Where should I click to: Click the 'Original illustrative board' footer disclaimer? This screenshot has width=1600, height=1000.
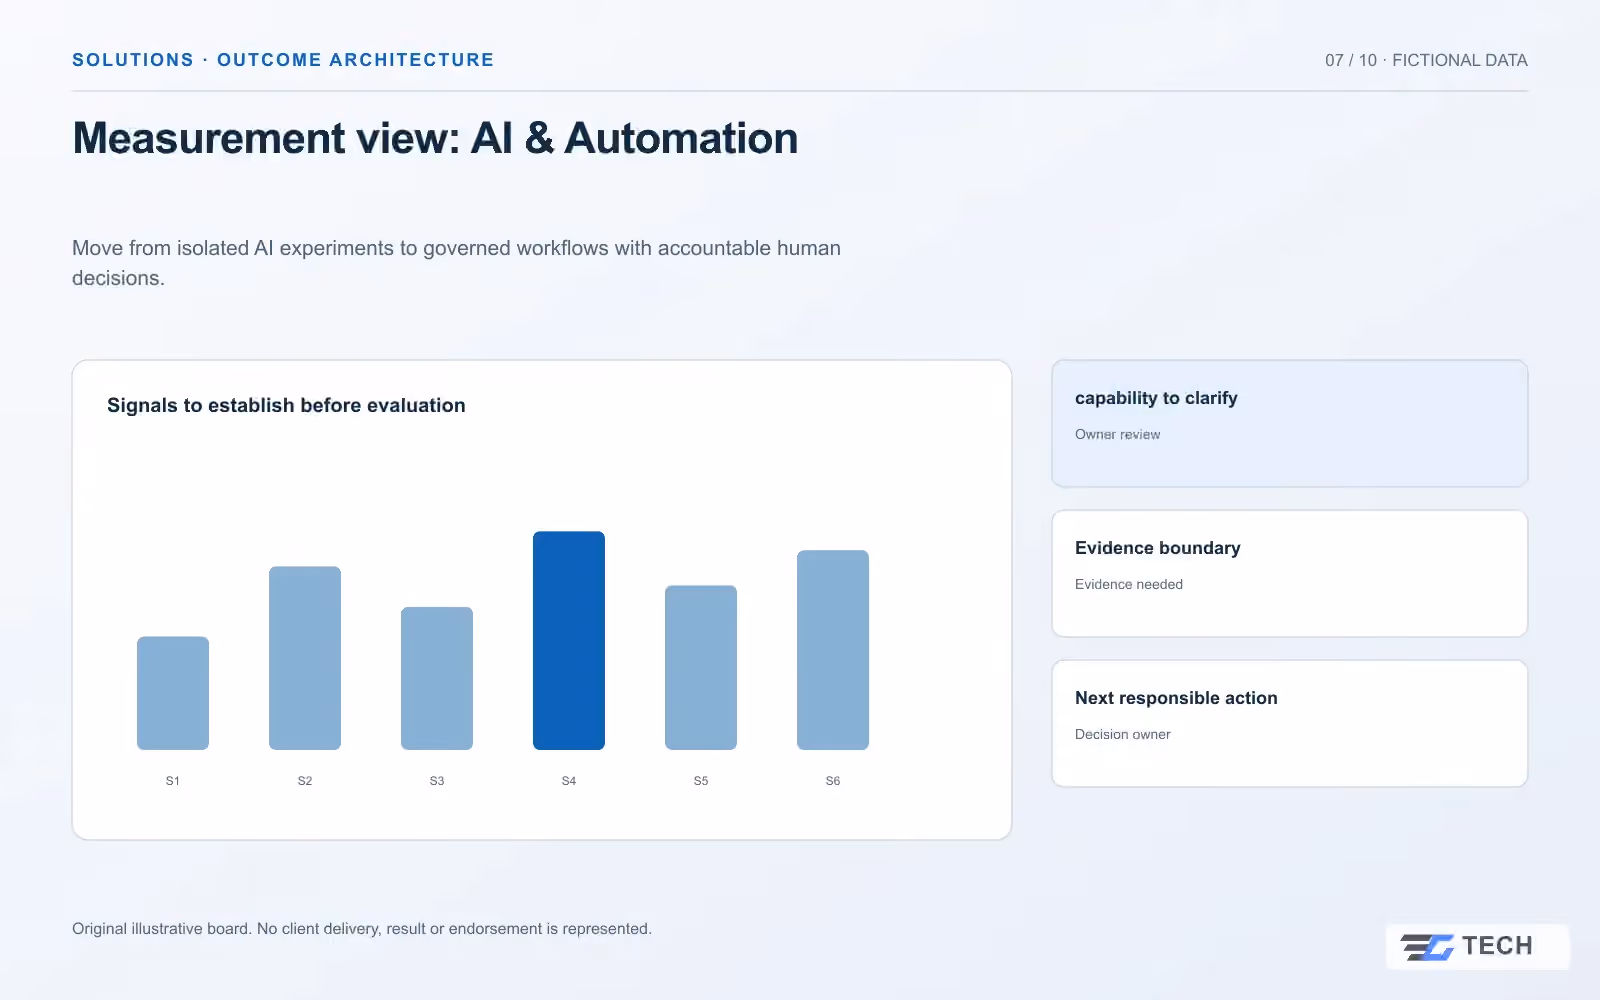point(362,929)
